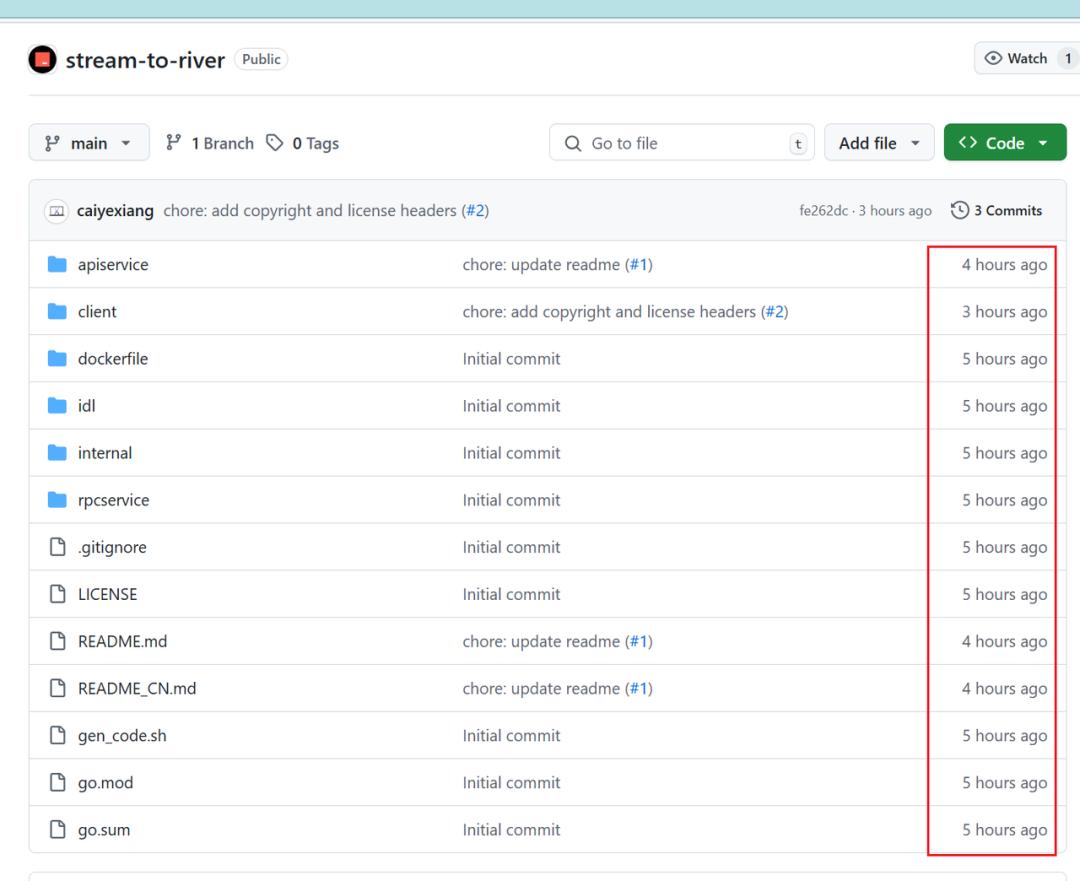The image size is (1080, 881).
Task: Click the dockerfile folder icon
Action: 58,359
